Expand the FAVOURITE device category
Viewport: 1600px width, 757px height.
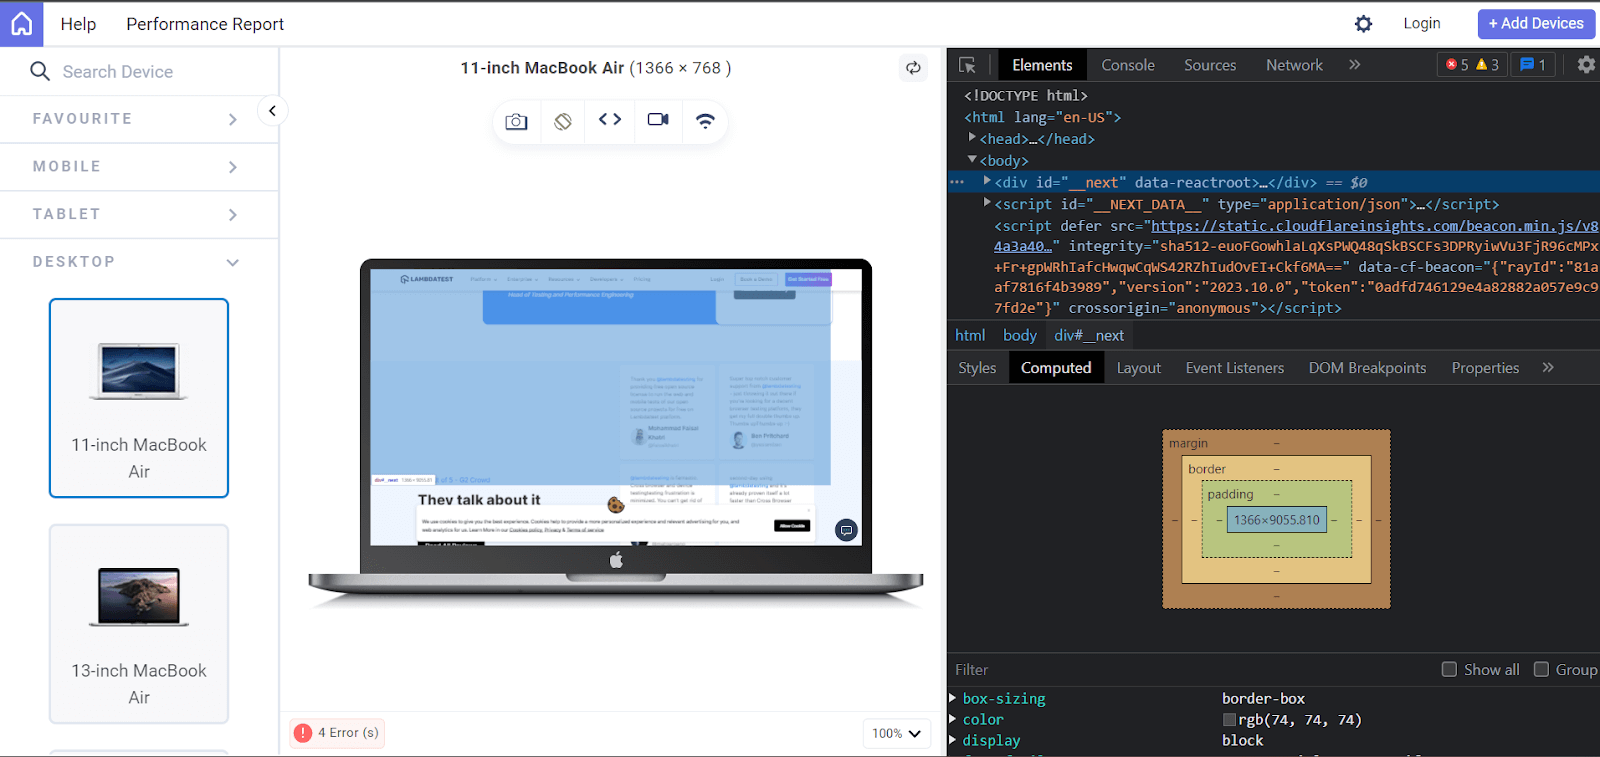139,119
